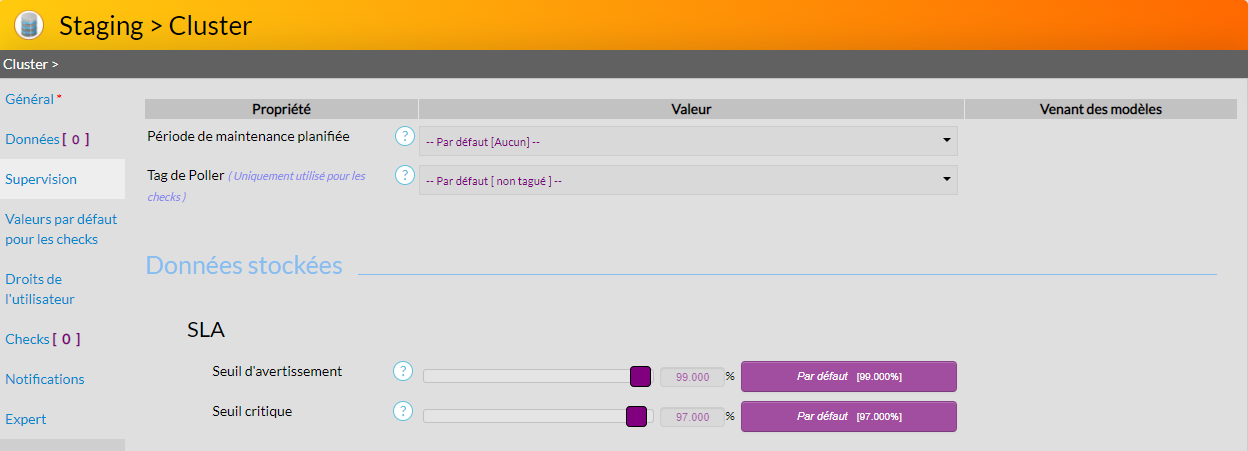Click help icon for Seuil d'avertissement
The image size is (1248, 451).
(x=403, y=371)
